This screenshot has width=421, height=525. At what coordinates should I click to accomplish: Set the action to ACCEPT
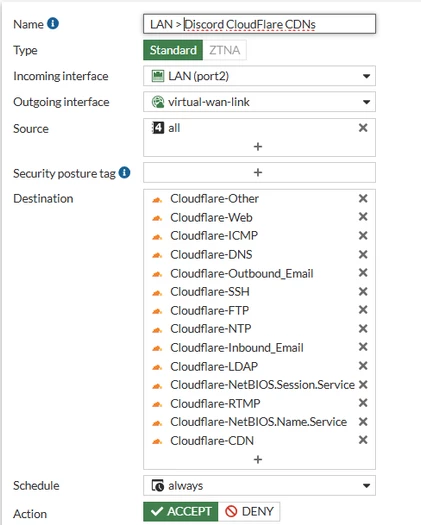[x=181, y=511]
